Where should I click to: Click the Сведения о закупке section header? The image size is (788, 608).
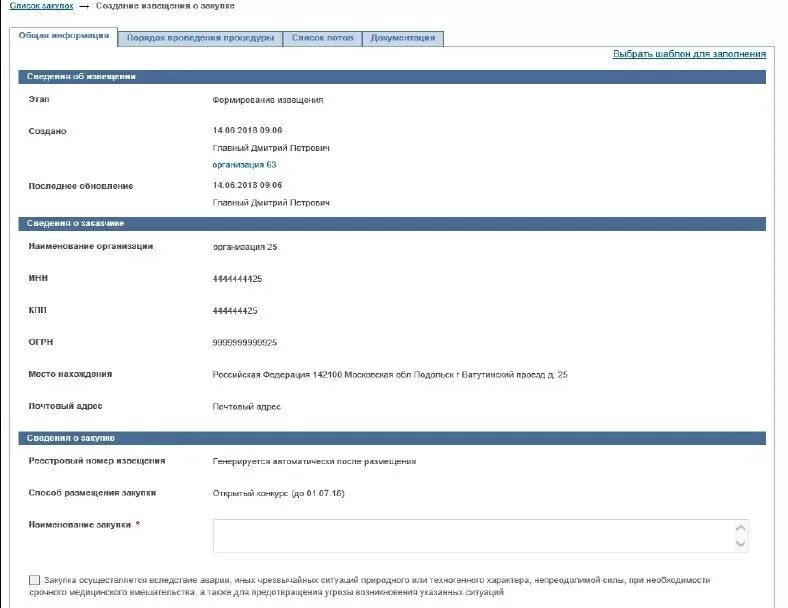(392, 438)
